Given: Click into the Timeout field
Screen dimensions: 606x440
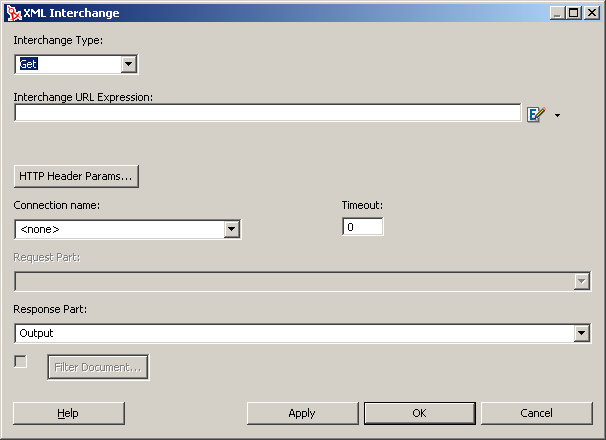Looking at the screenshot, I should pyautogui.click(x=363, y=227).
